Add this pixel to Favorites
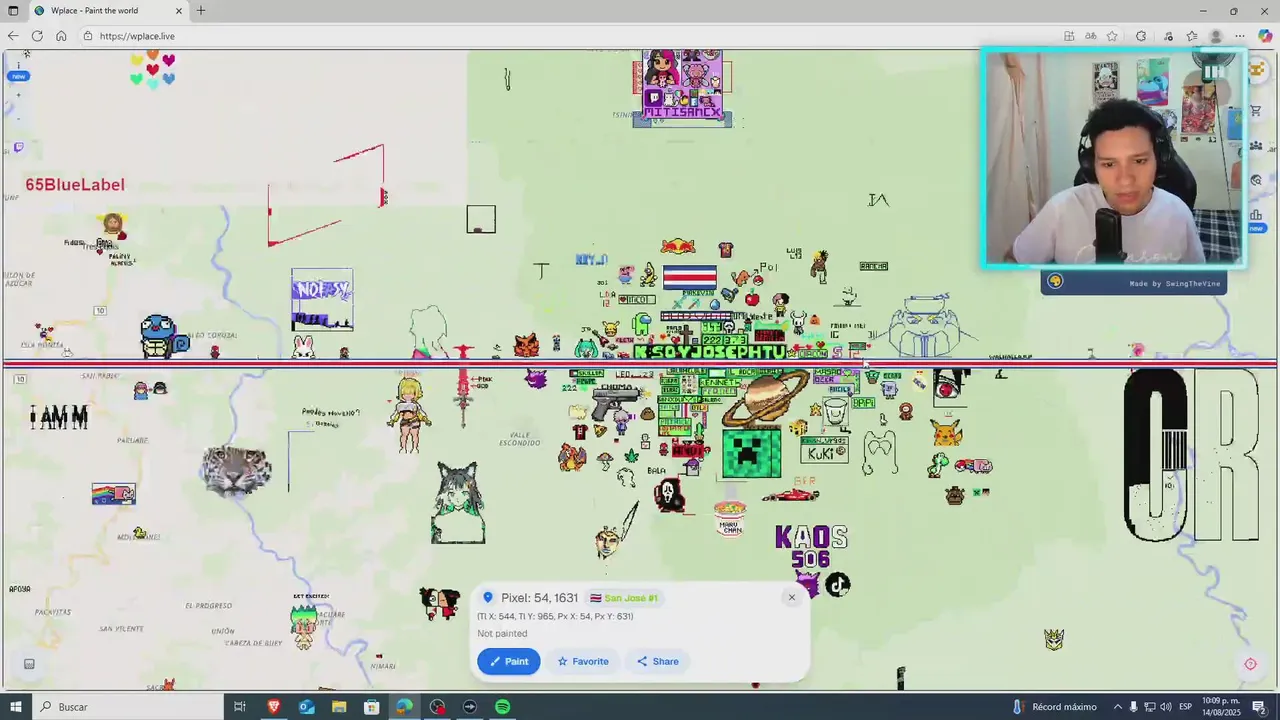 coord(583,661)
